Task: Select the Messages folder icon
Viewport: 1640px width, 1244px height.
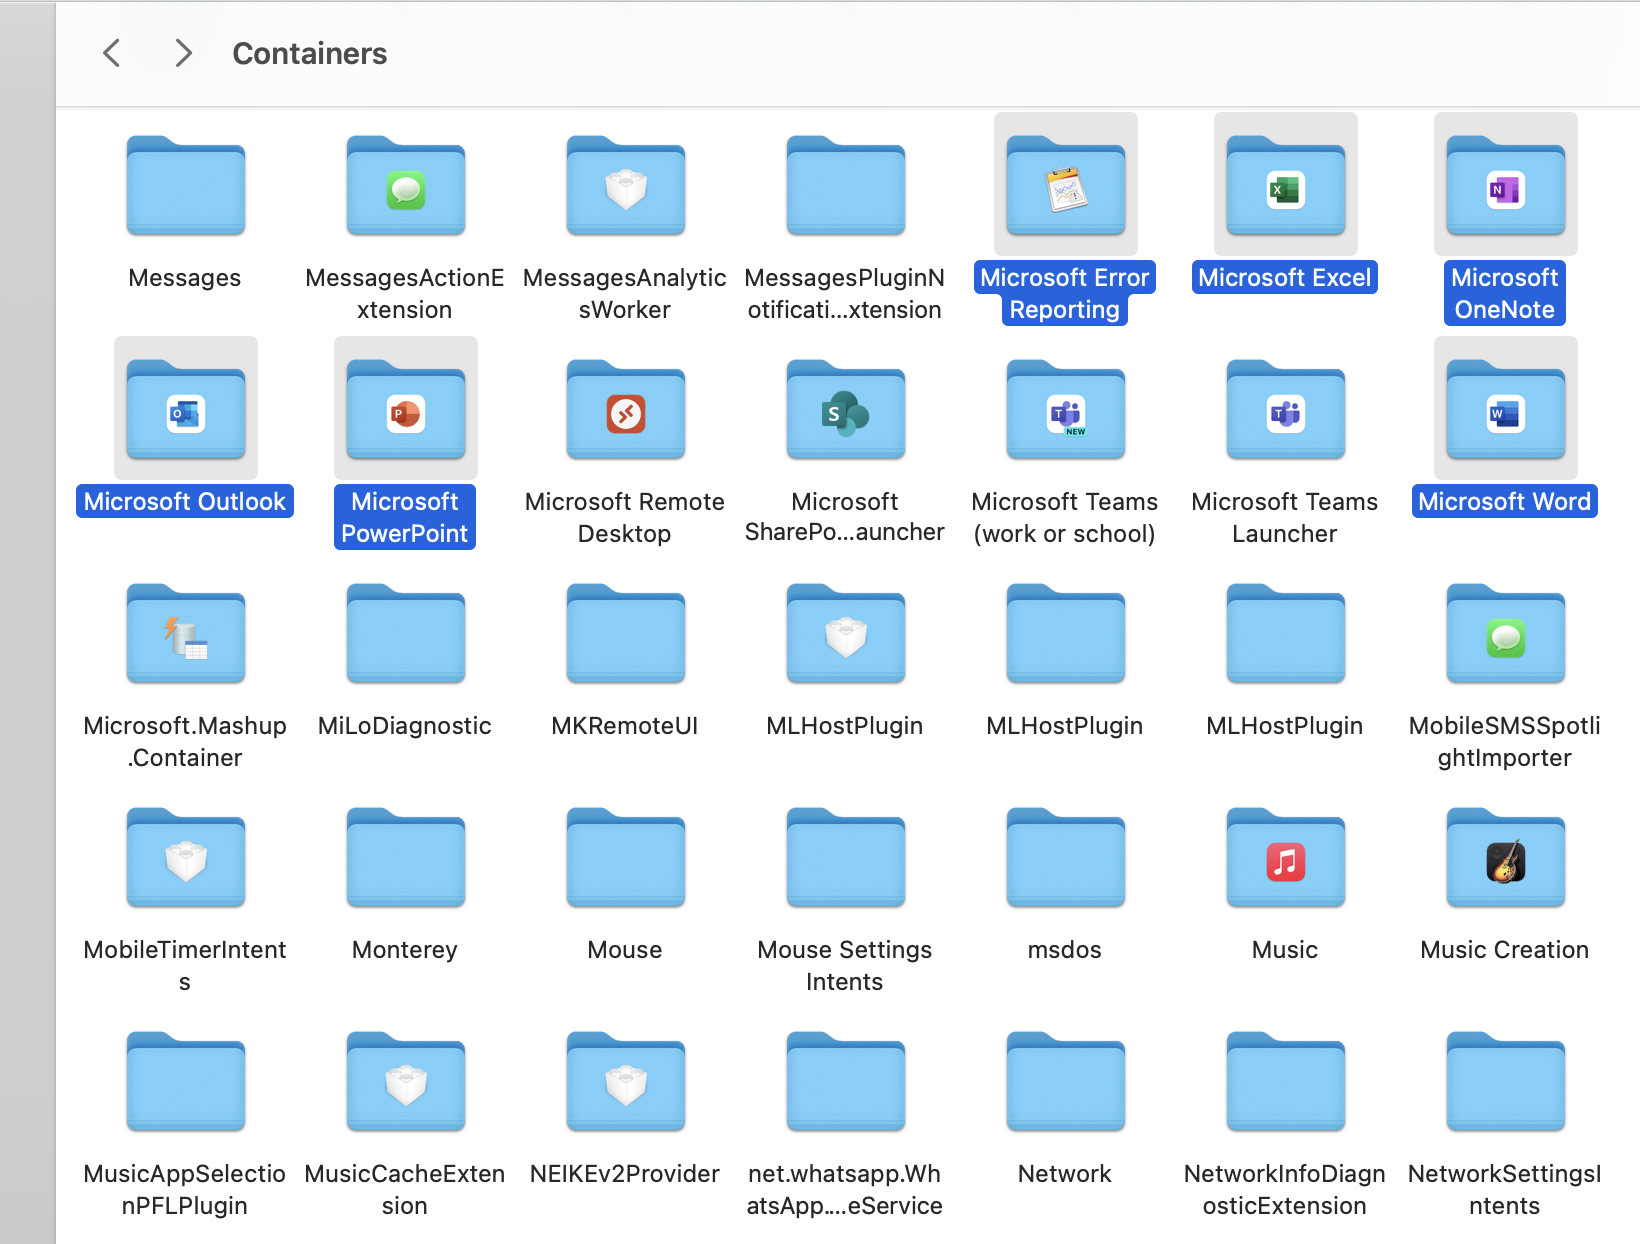Action: (186, 185)
